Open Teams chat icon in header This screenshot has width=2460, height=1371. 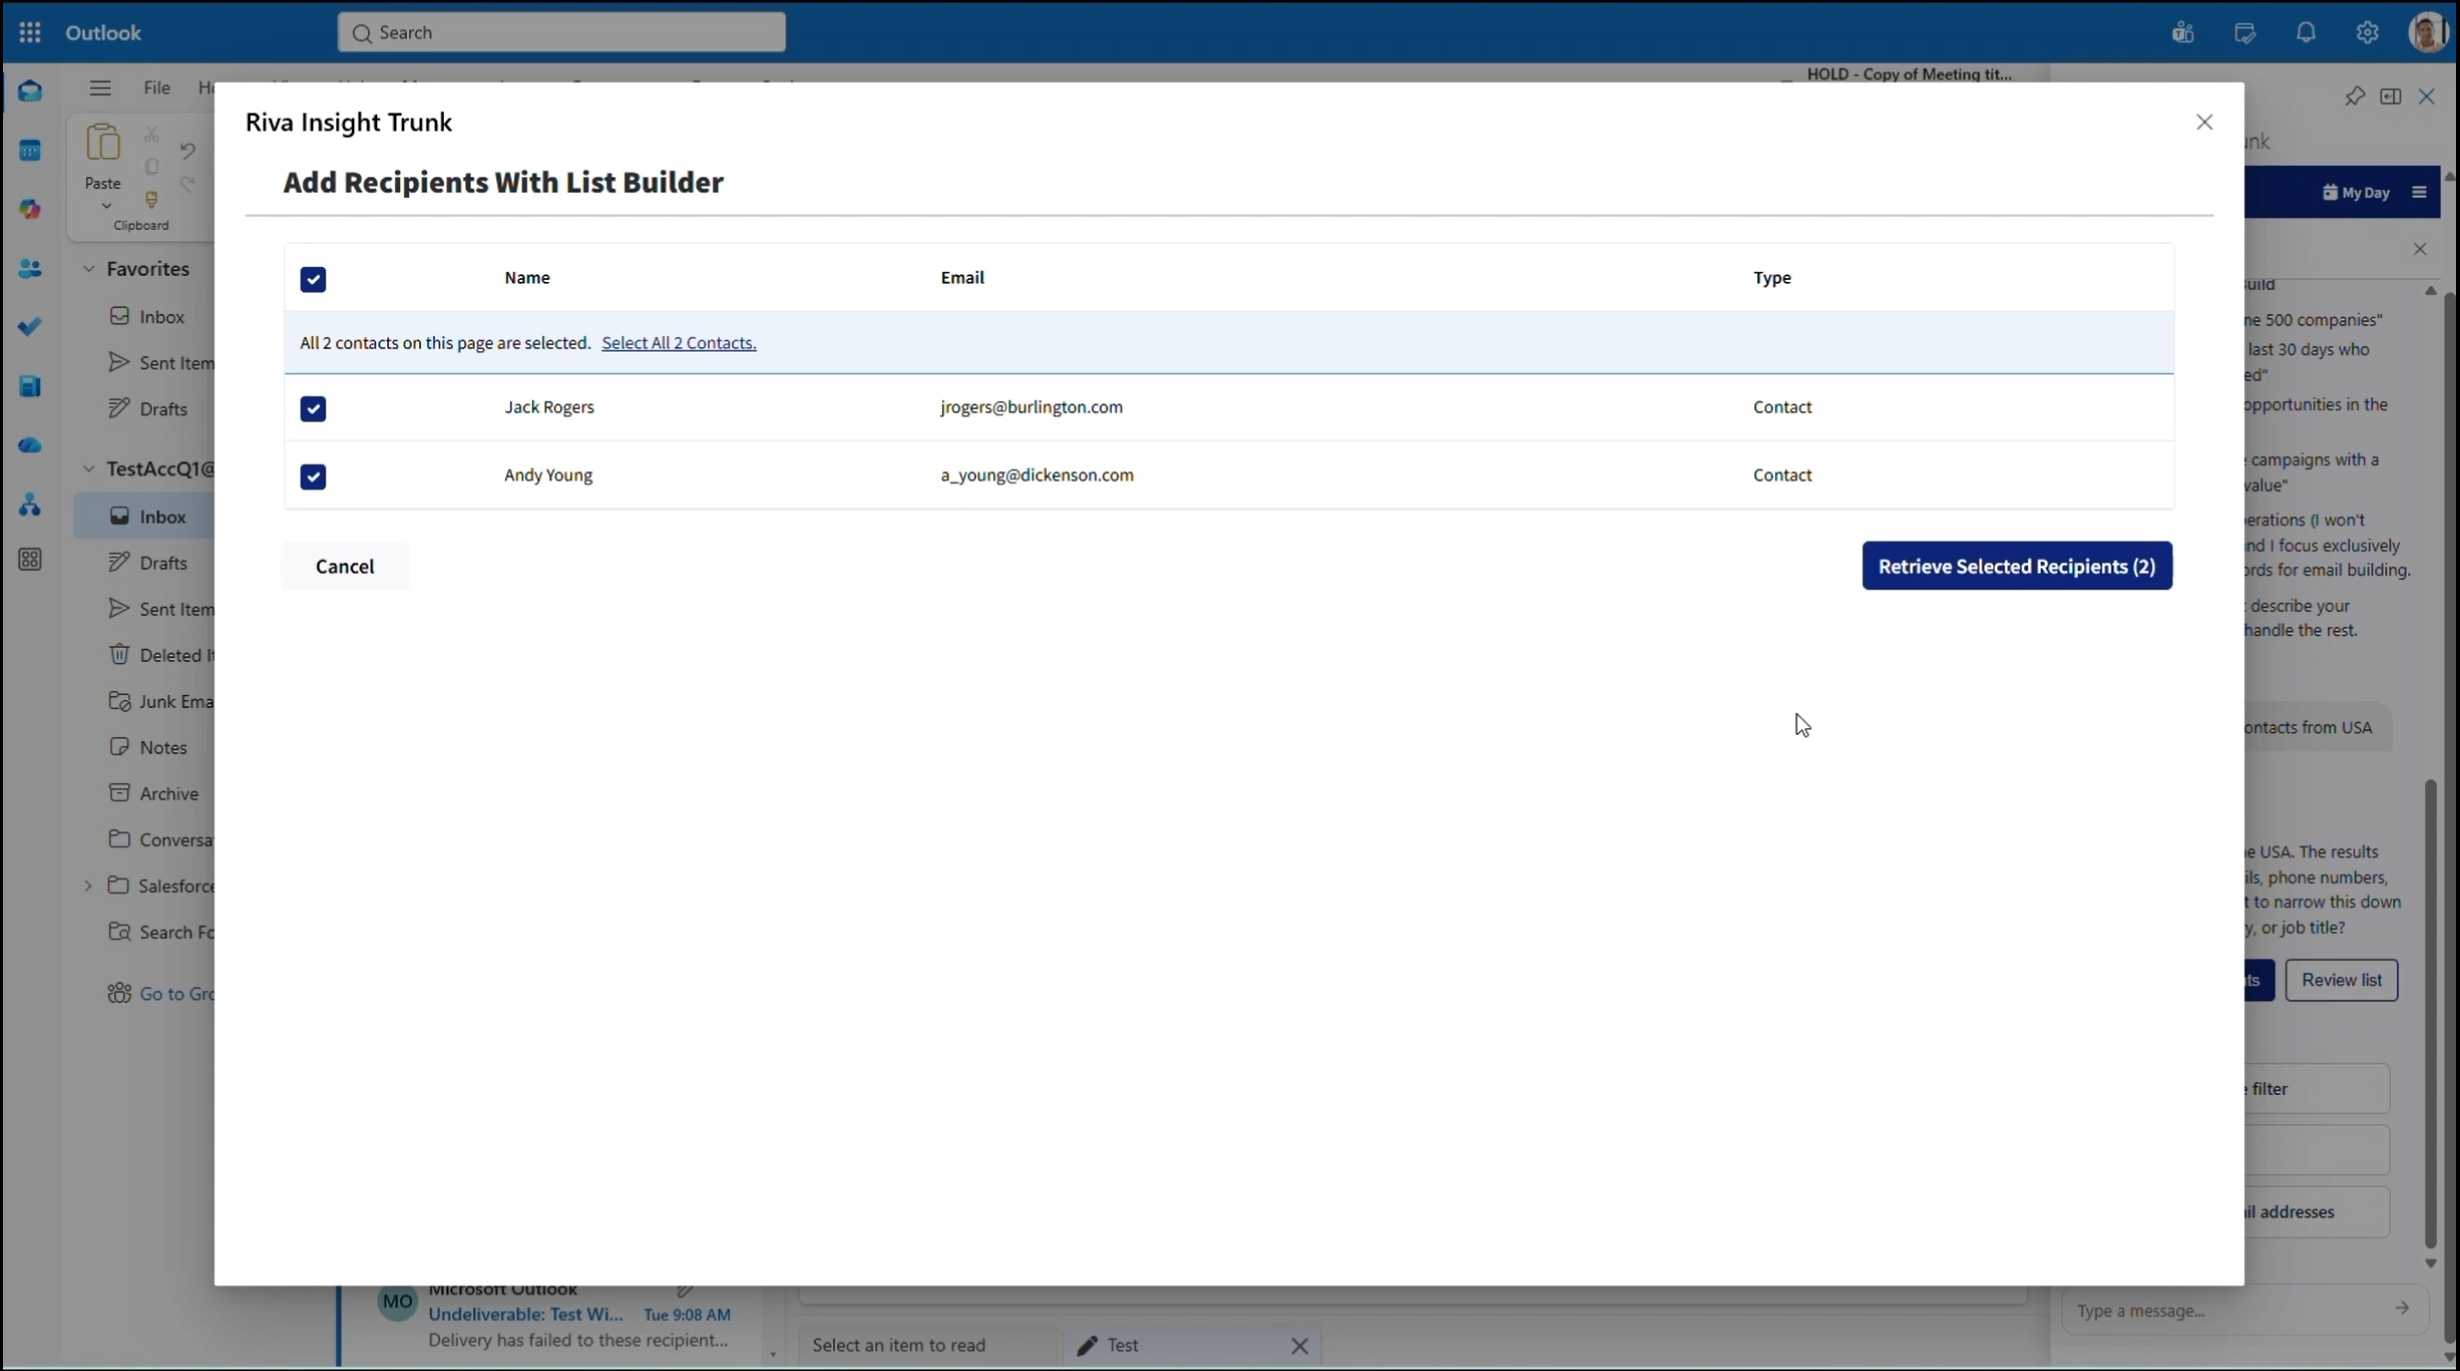2183,32
